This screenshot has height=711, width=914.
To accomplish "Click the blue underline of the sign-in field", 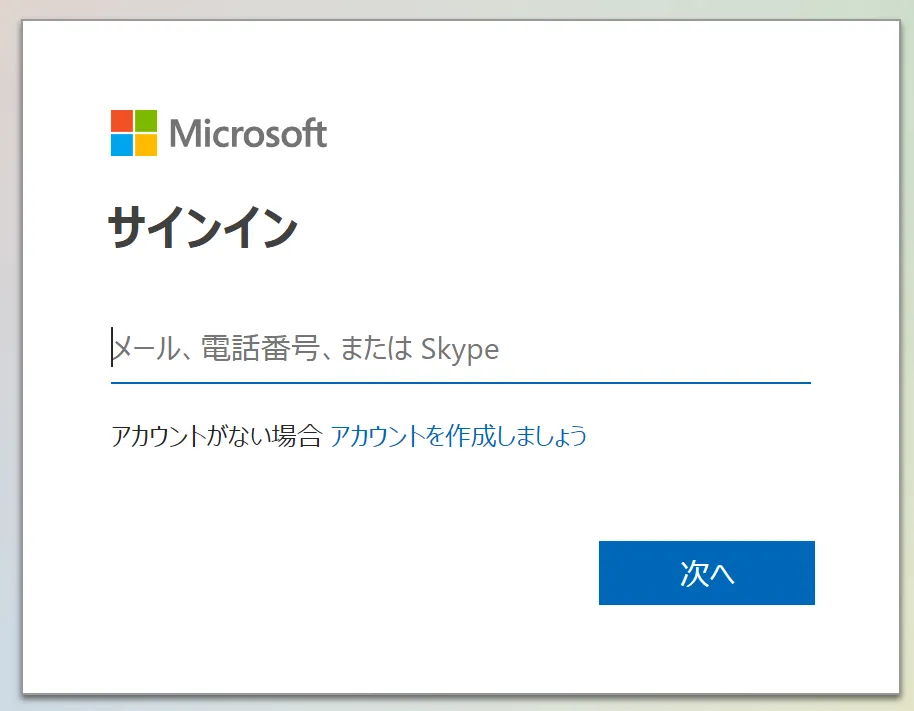I will point(460,383).
